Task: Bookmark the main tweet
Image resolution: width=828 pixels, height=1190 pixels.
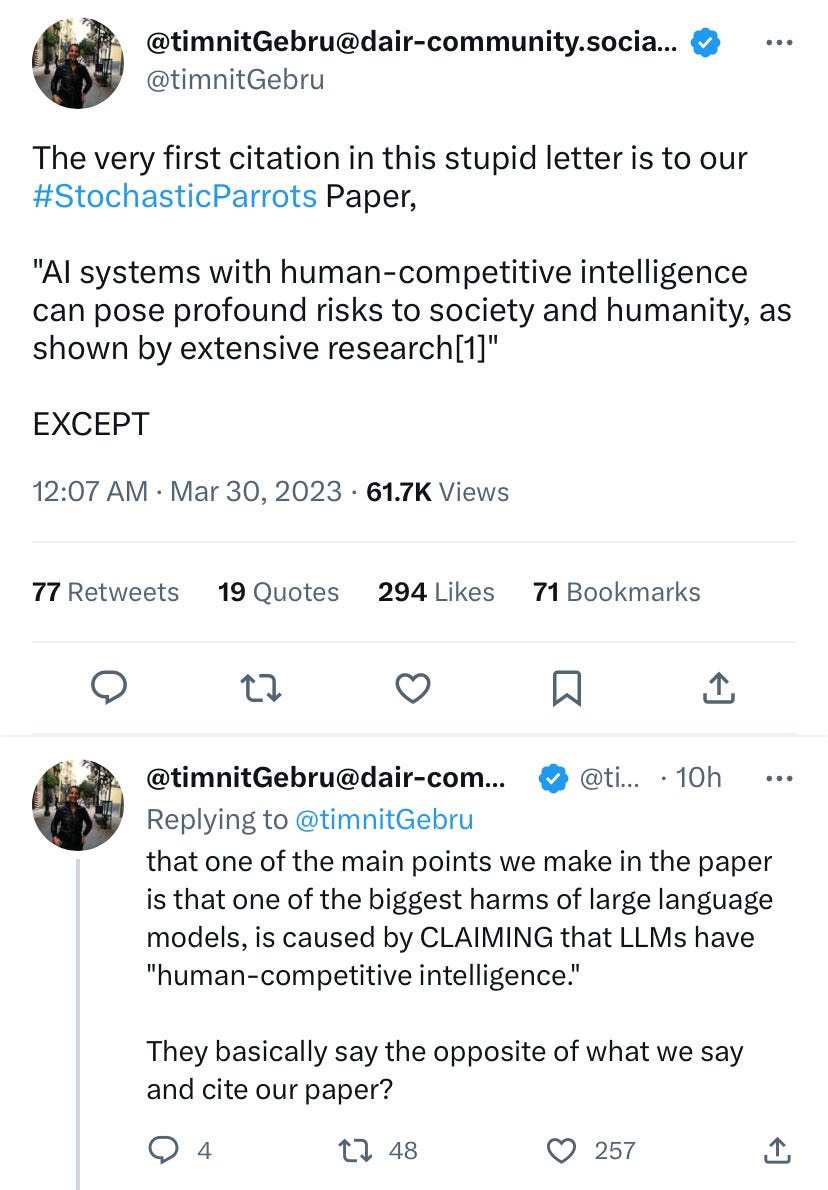Action: tap(566, 688)
